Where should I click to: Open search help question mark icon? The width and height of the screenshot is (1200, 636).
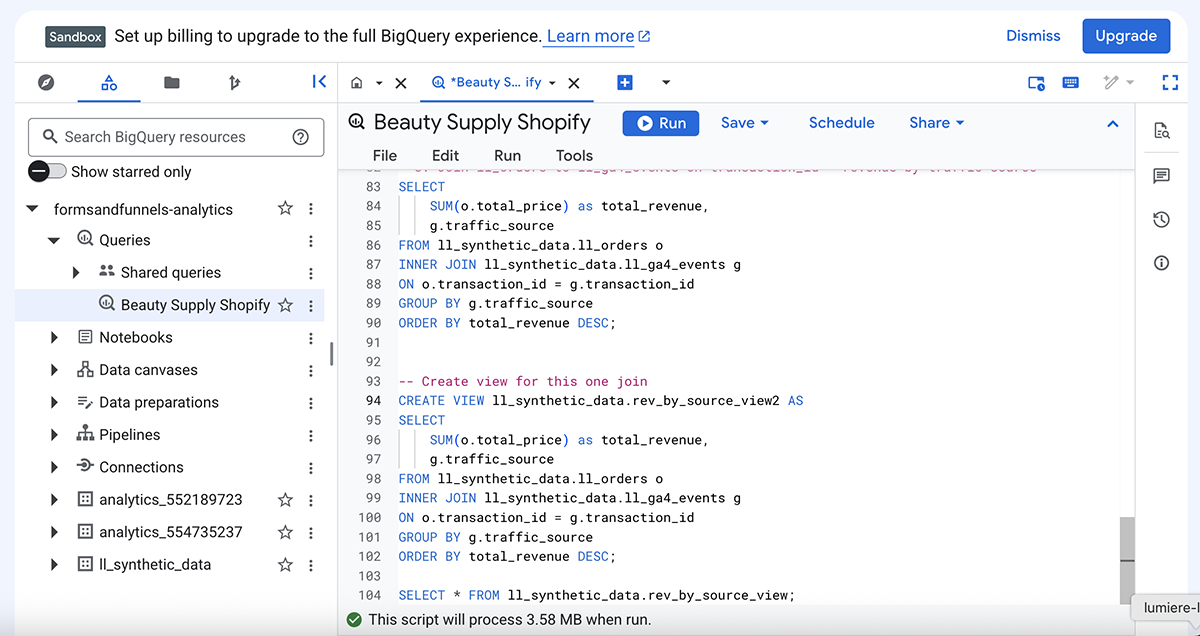click(300, 137)
